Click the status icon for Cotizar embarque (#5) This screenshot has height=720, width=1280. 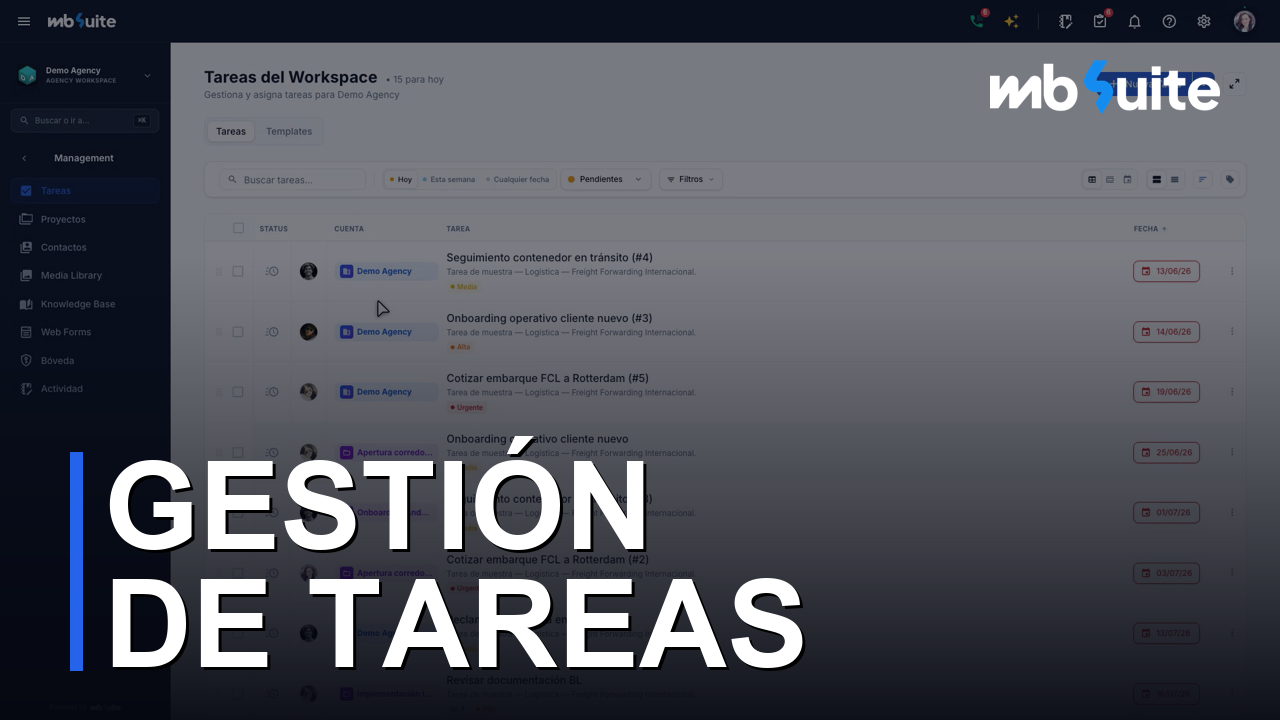pos(272,392)
